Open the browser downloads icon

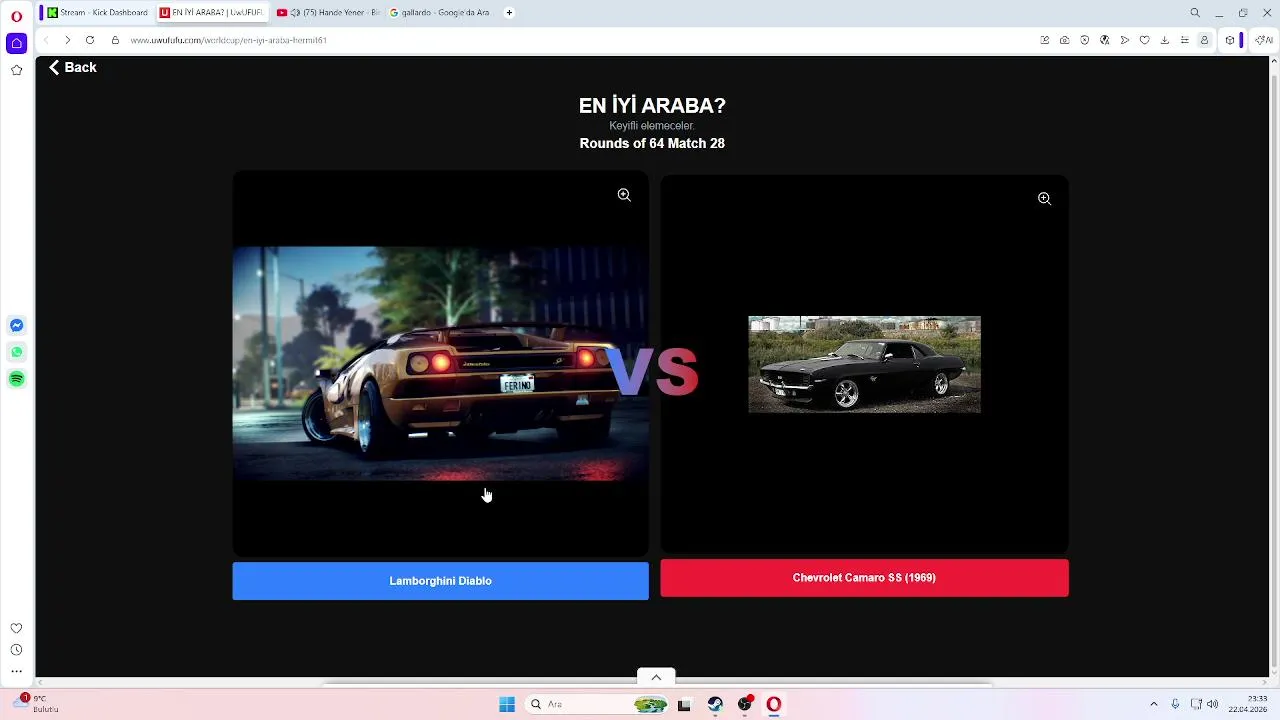(1165, 40)
